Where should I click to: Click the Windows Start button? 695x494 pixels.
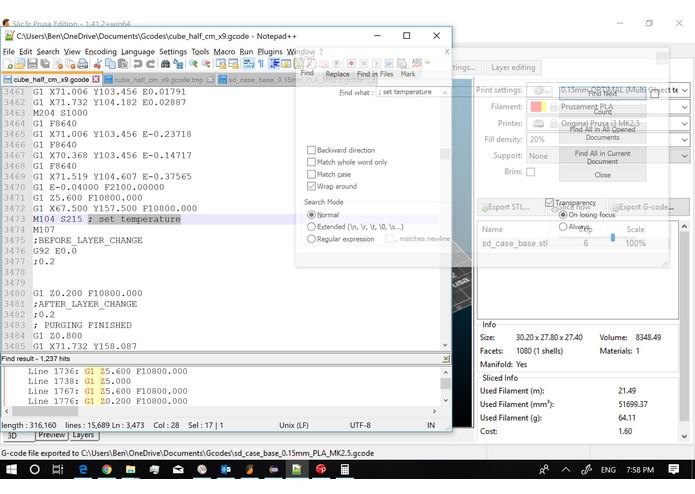pyautogui.click(x=11, y=470)
